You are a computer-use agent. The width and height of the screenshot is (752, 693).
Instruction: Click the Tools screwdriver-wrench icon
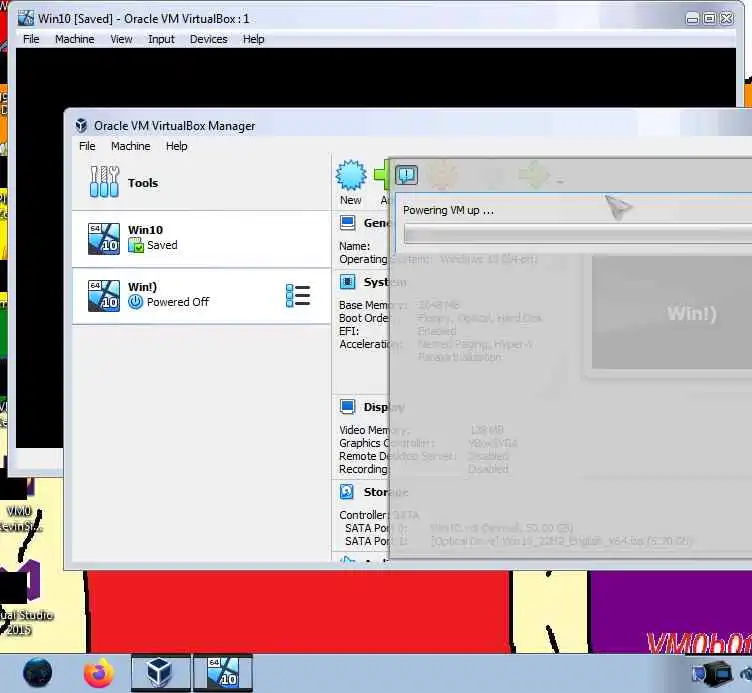point(104,182)
